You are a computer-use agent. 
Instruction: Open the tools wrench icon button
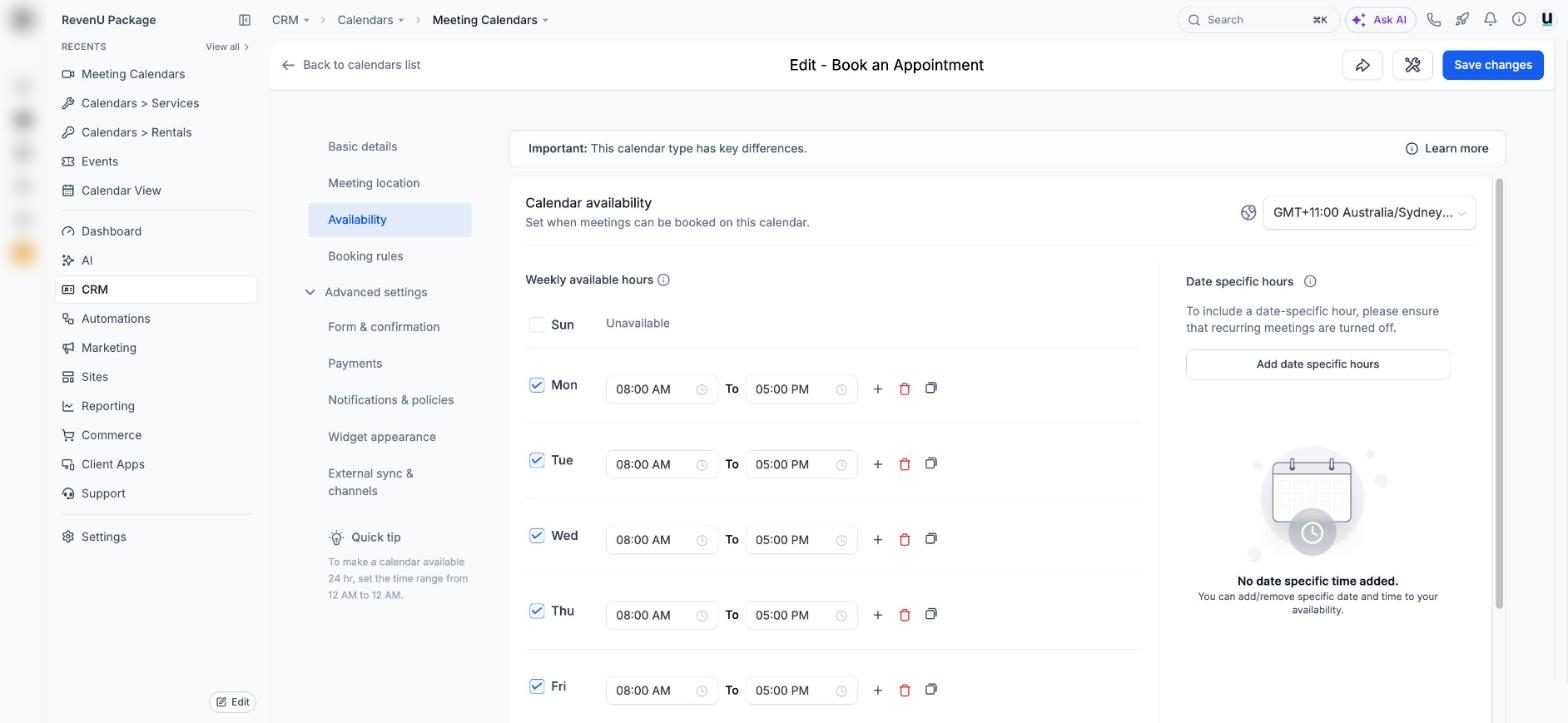[x=1412, y=65]
